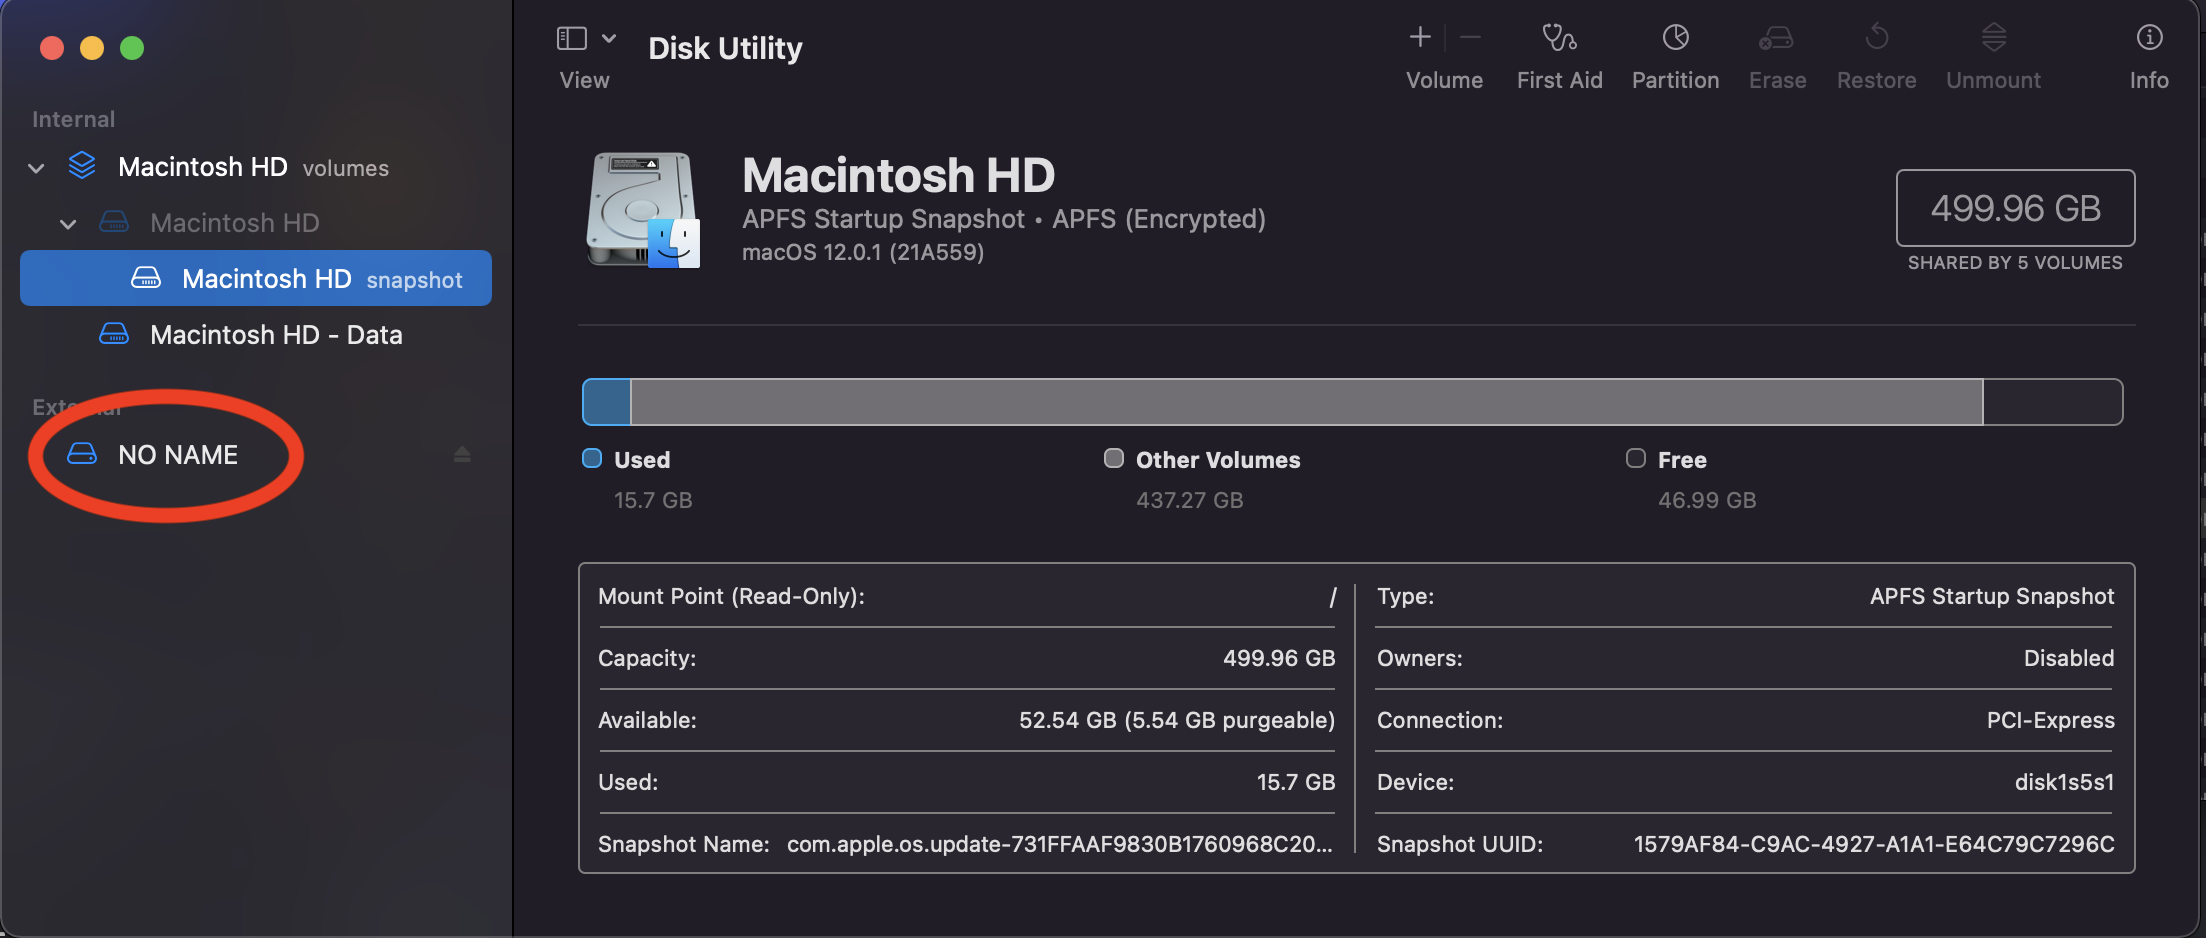This screenshot has width=2206, height=938.
Task: Click the NO NAME drive icon
Action: click(x=82, y=454)
